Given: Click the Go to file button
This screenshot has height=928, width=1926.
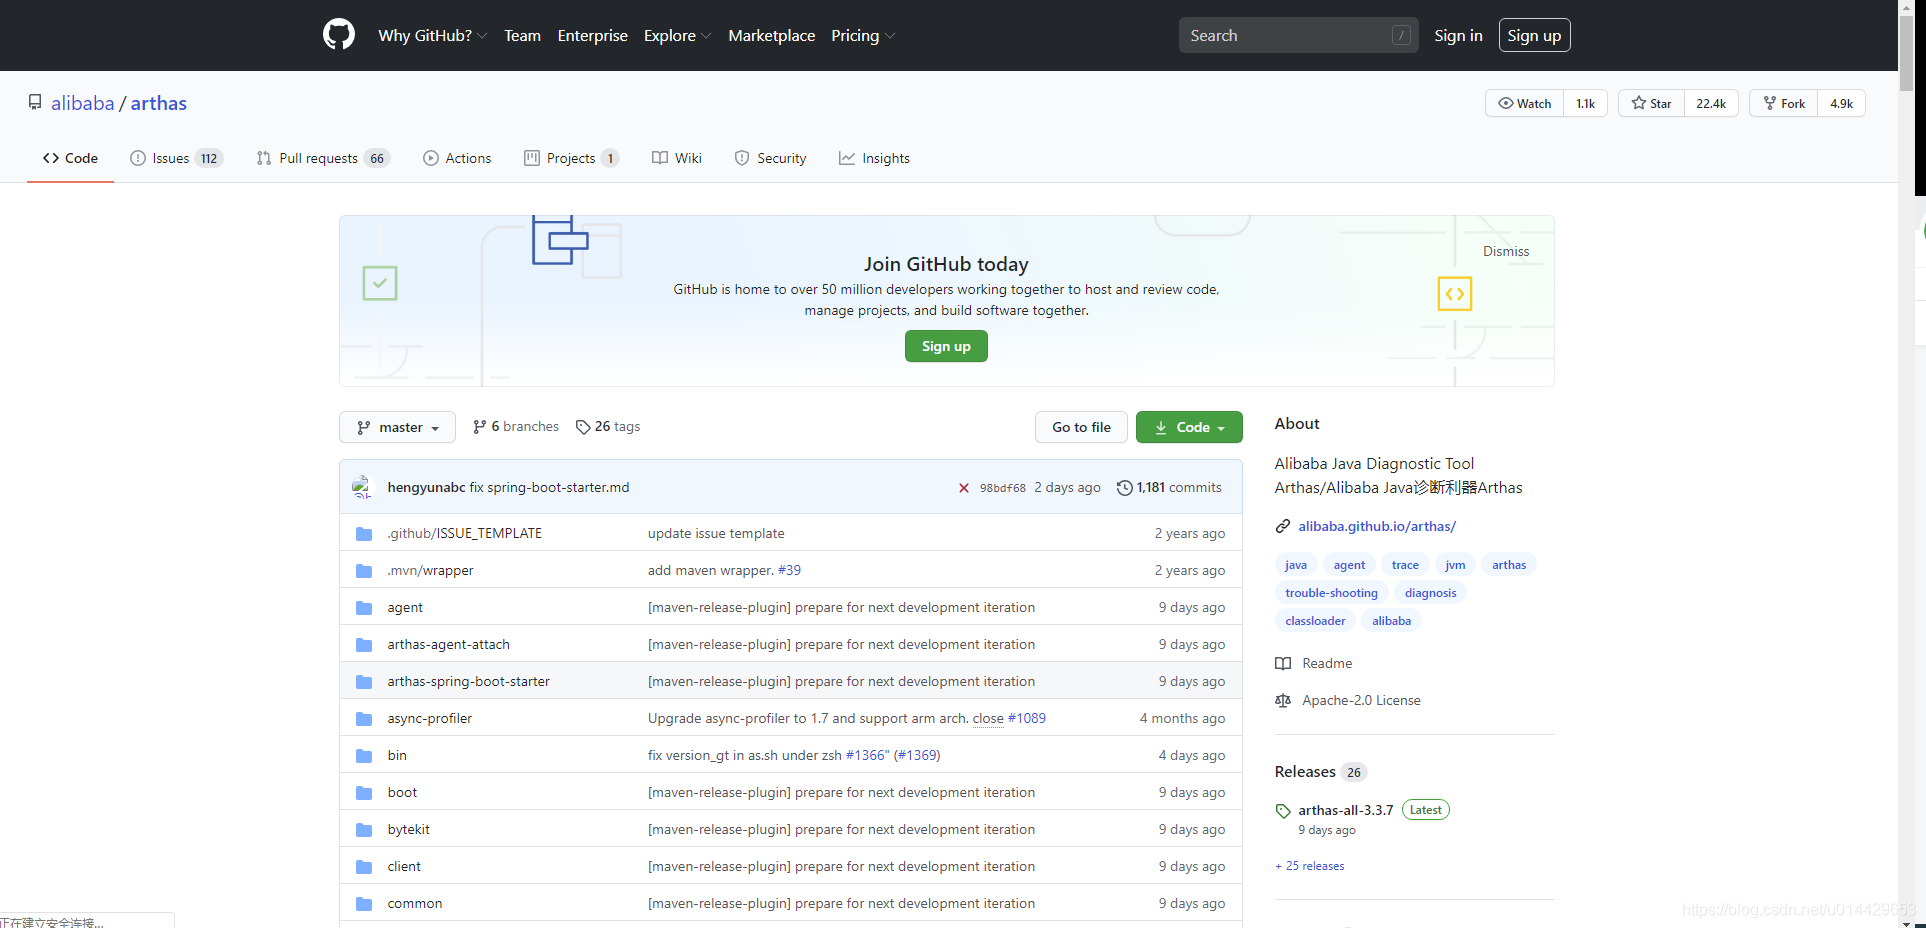Looking at the screenshot, I should pyautogui.click(x=1081, y=427).
